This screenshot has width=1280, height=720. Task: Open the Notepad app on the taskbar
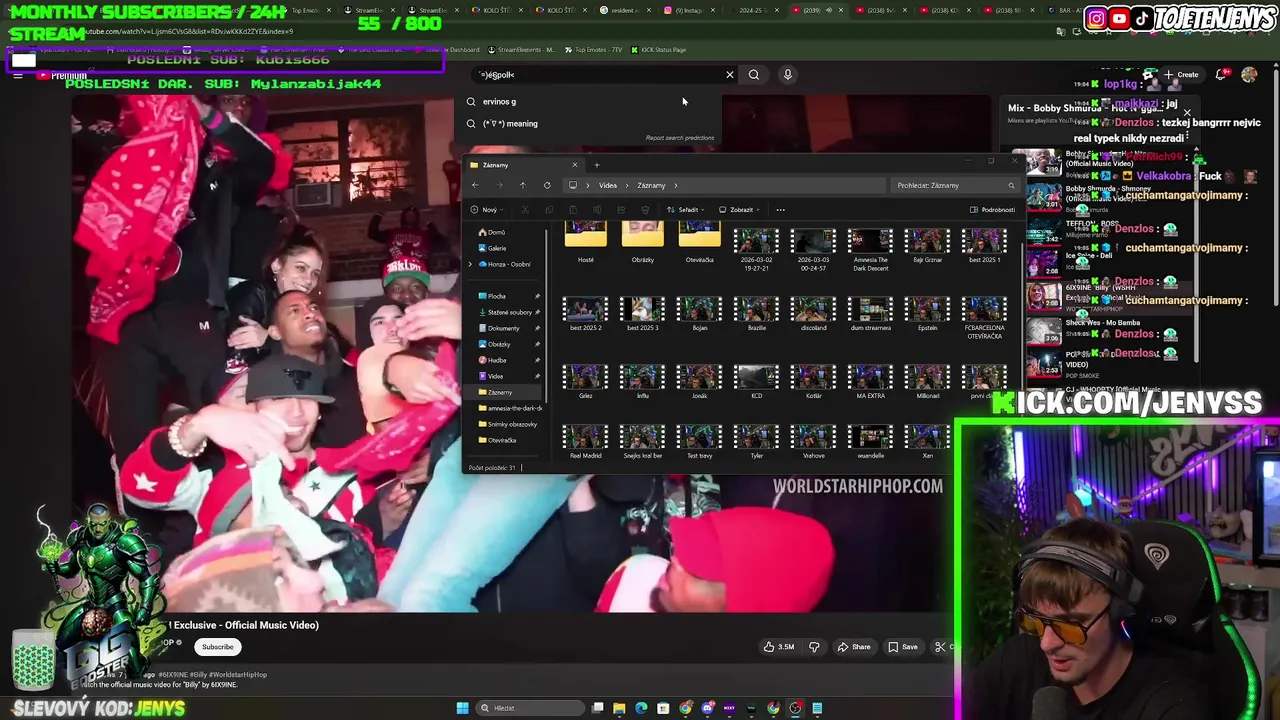[x=817, y=708]
